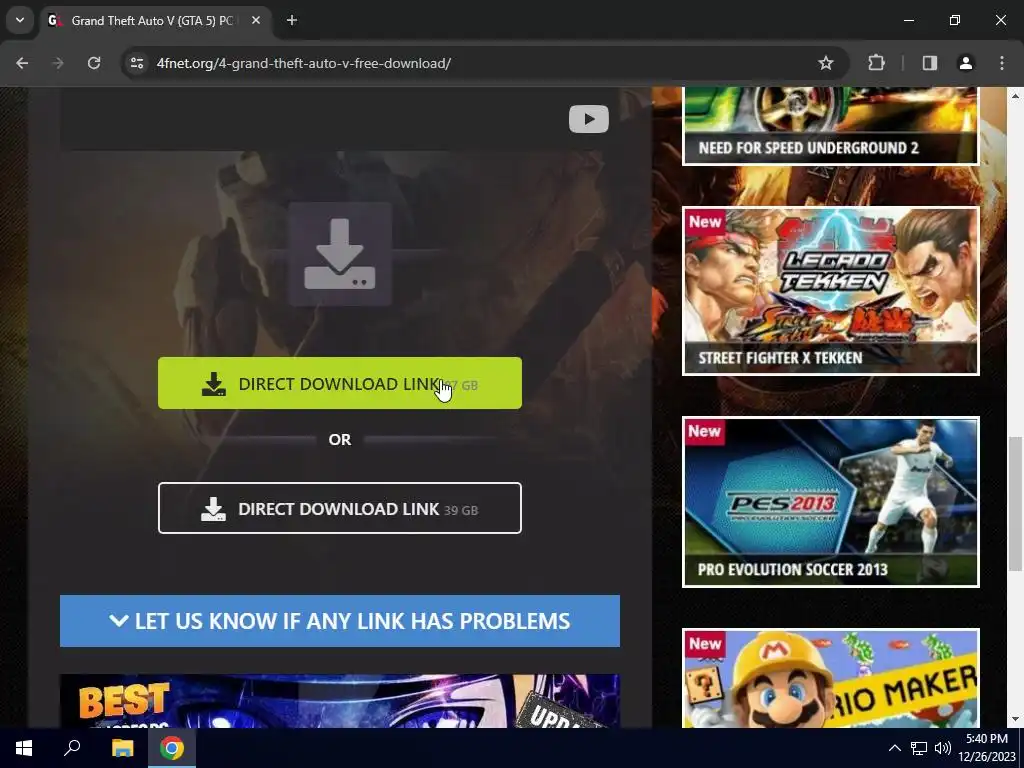Open the volume tray icon
Viewport: 1024px width, 768px height.
(942, 748)
